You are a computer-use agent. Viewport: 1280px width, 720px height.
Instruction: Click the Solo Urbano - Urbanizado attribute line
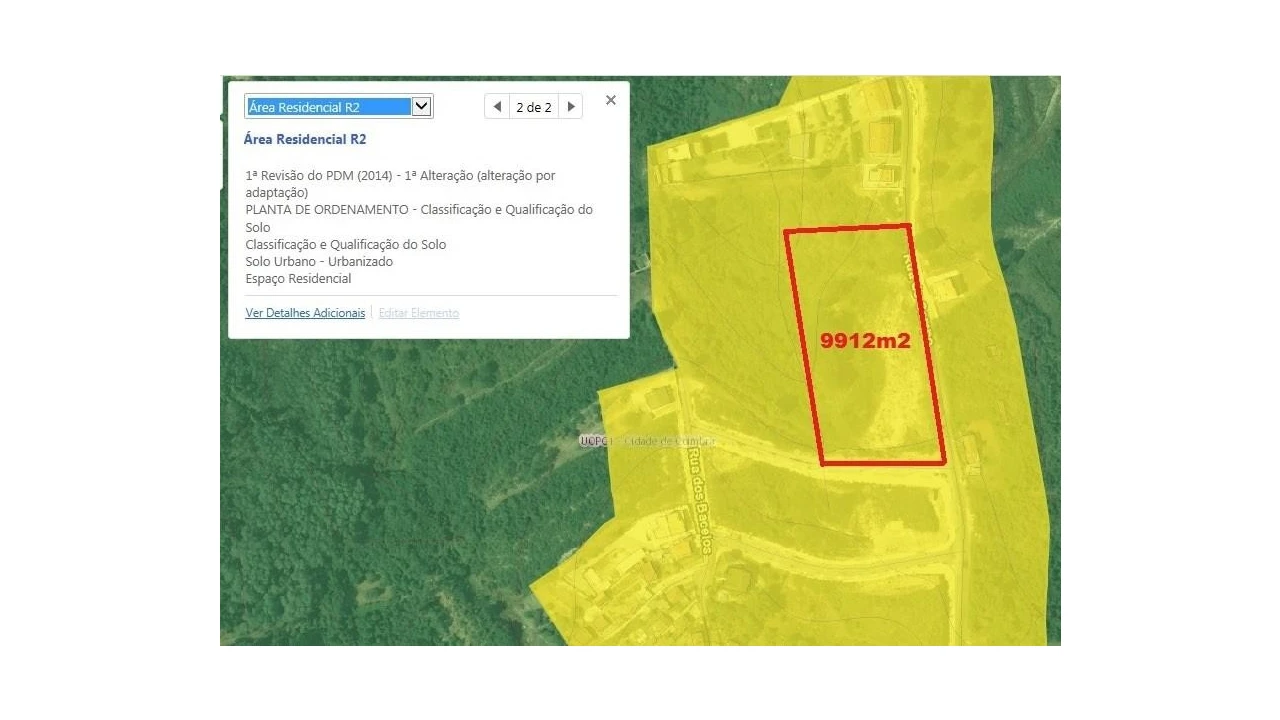pos(319,261)
